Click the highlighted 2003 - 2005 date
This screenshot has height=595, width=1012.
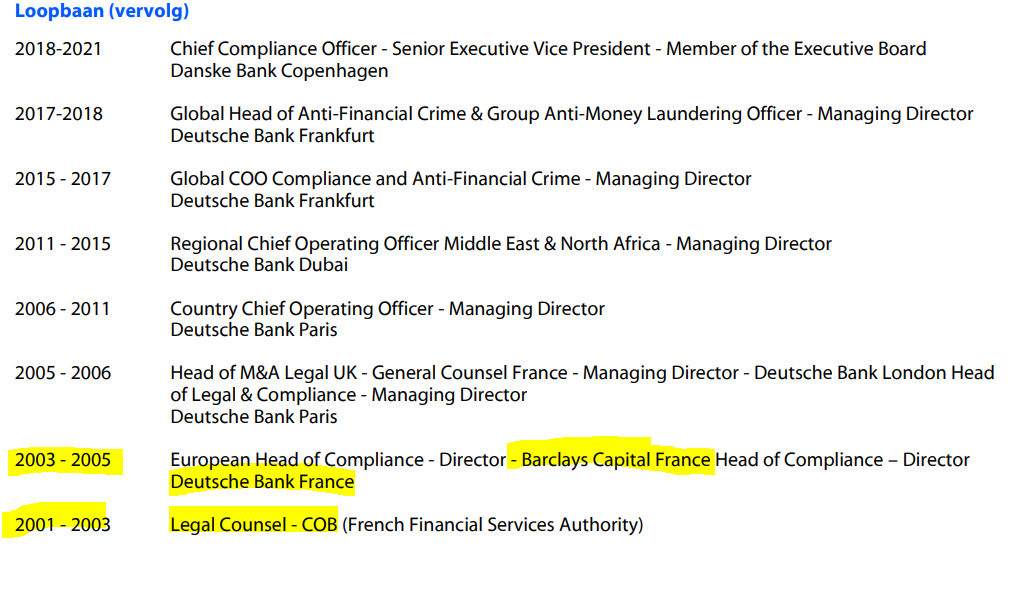[62, 460]
